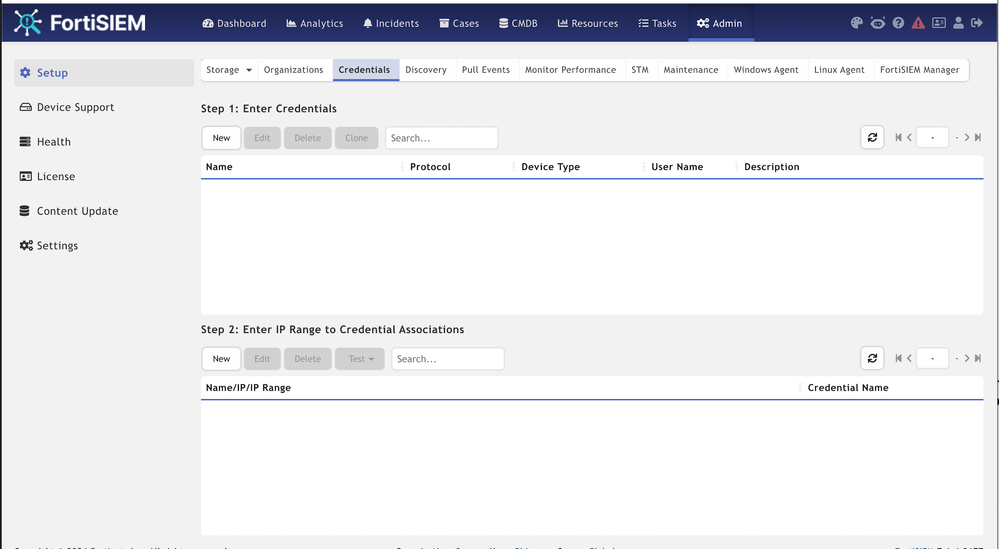Image resolution: width=999 pixels, height=549 pixels.
Task: Sort by the Credential Name column header
Action: point(848,387)
